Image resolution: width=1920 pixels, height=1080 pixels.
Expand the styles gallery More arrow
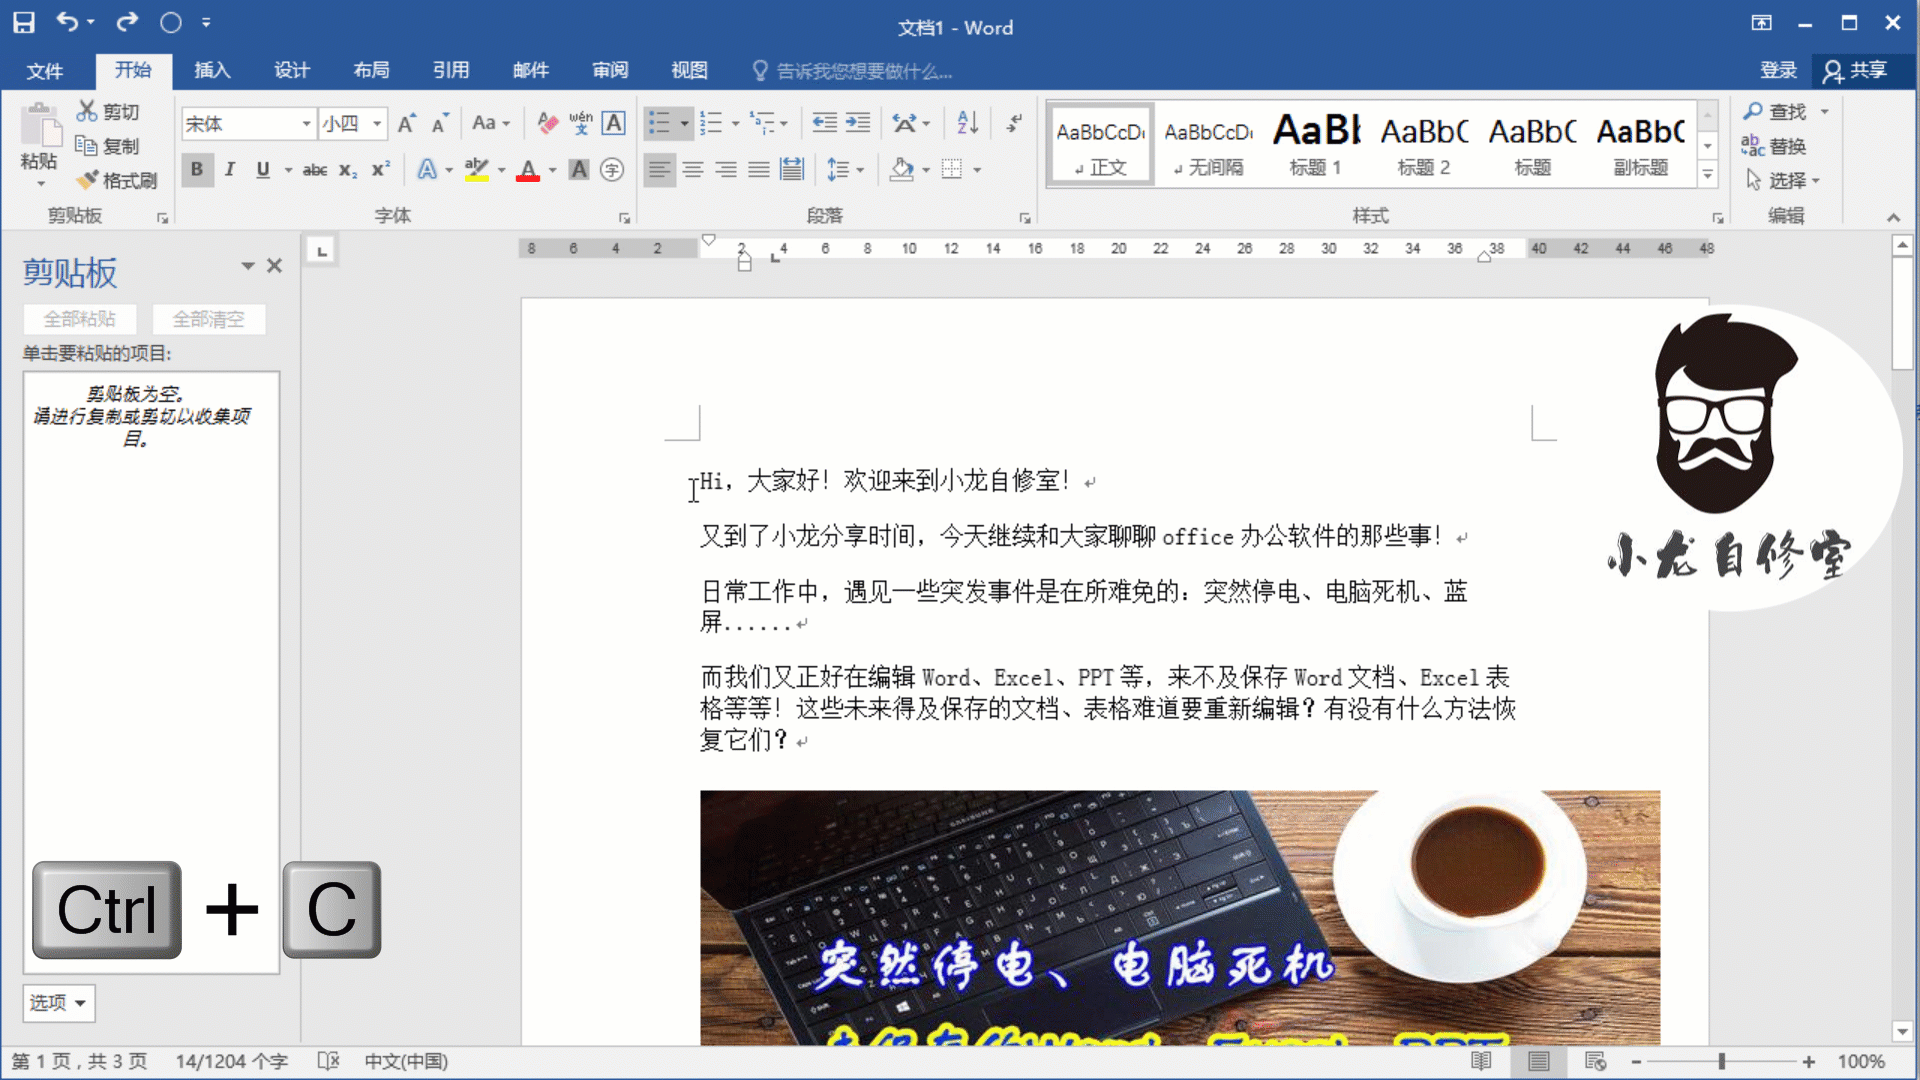click(x=1708, y=175)
